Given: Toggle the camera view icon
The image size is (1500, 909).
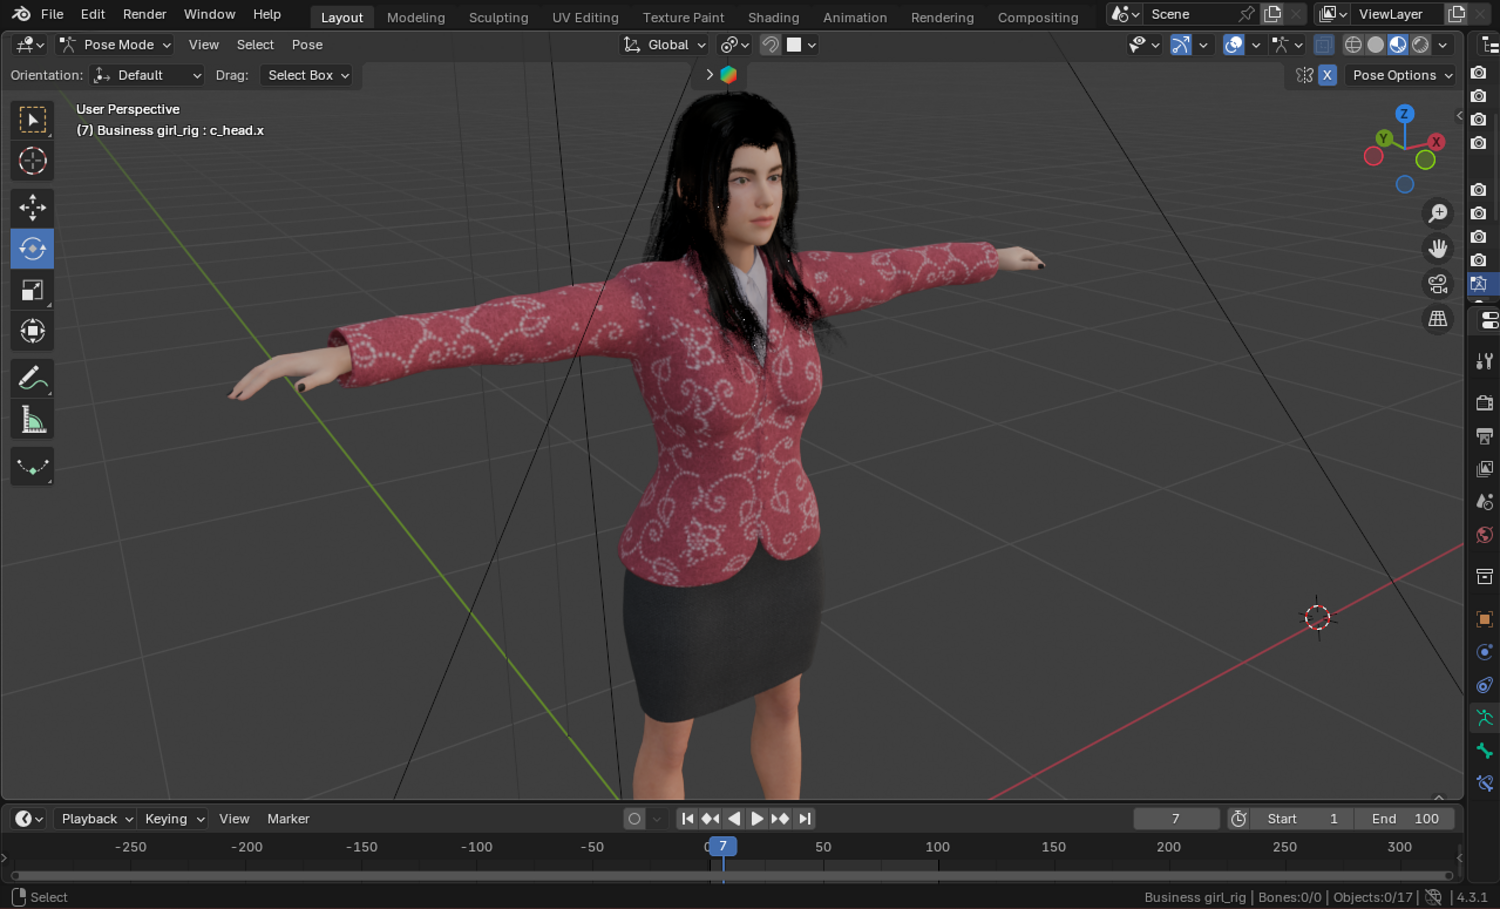Looking at the screenshot, I should tap(1438, 284).
